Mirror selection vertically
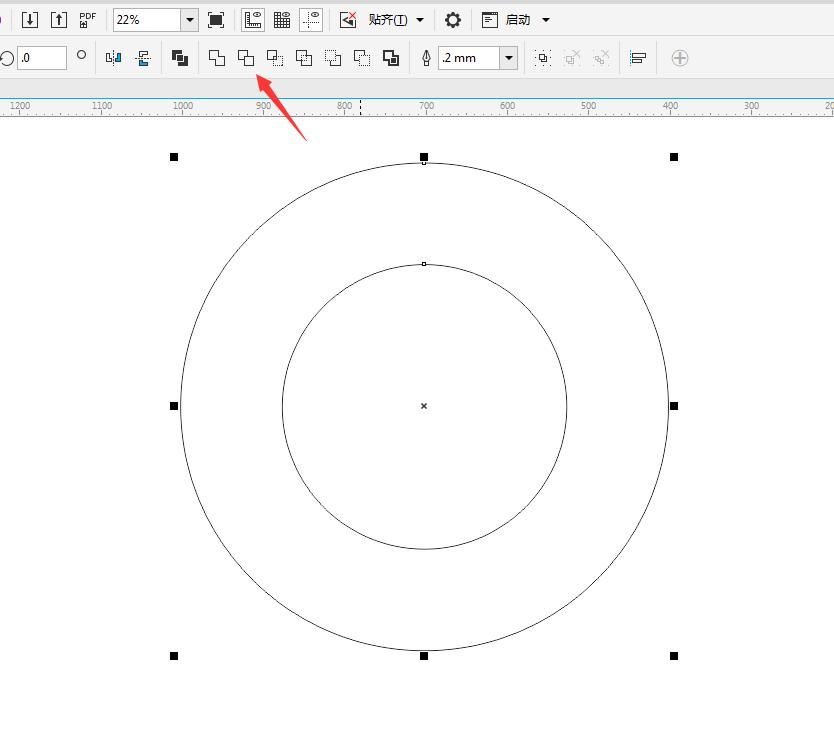The height and width of the screenshot is (735, 834). (143, 58)
